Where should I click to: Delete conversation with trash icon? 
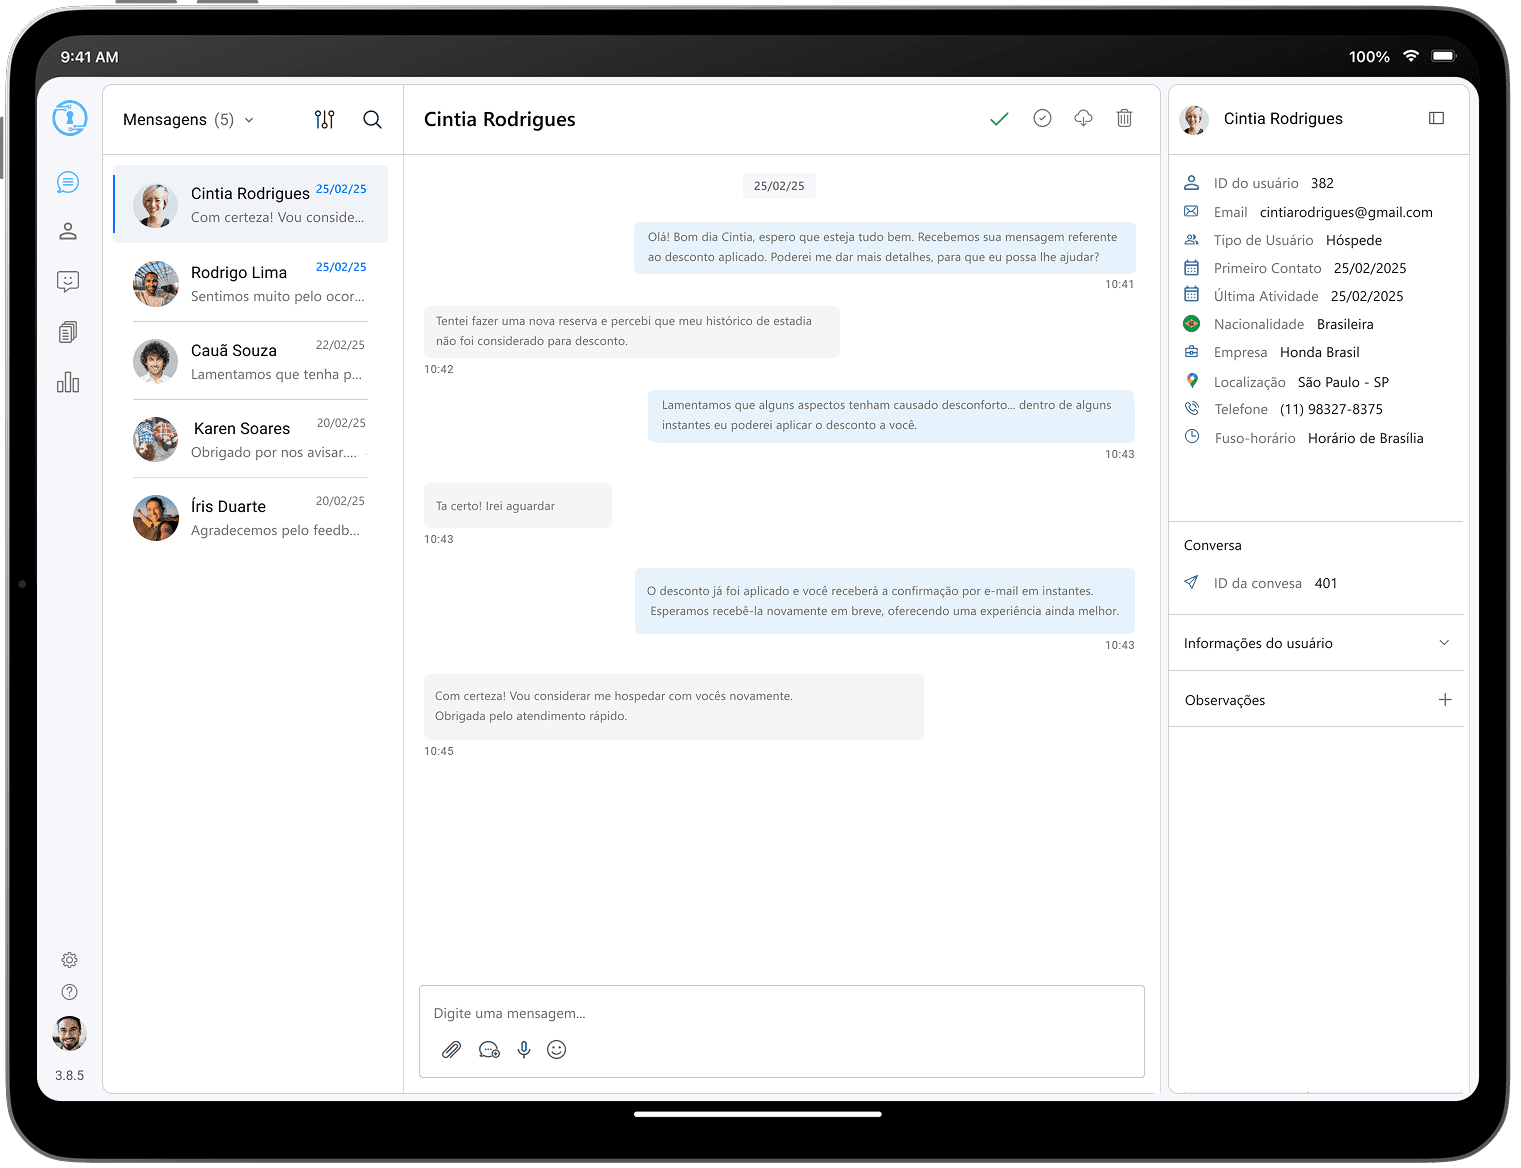tap(1124, 119)
